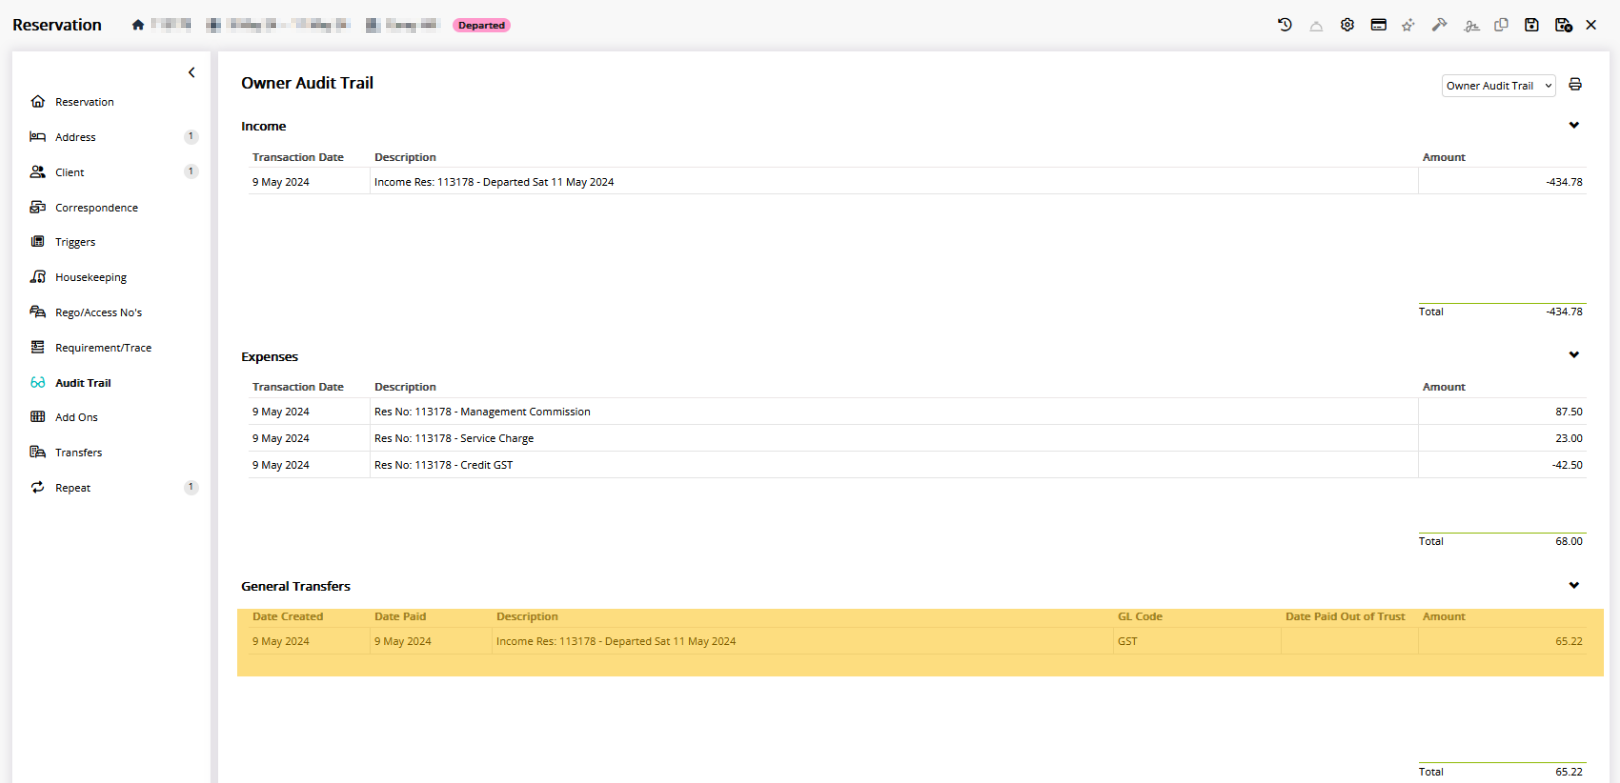The image size is (1620, 783).
Task: Click the save and close icon
Action: [x=1563, y=25]
